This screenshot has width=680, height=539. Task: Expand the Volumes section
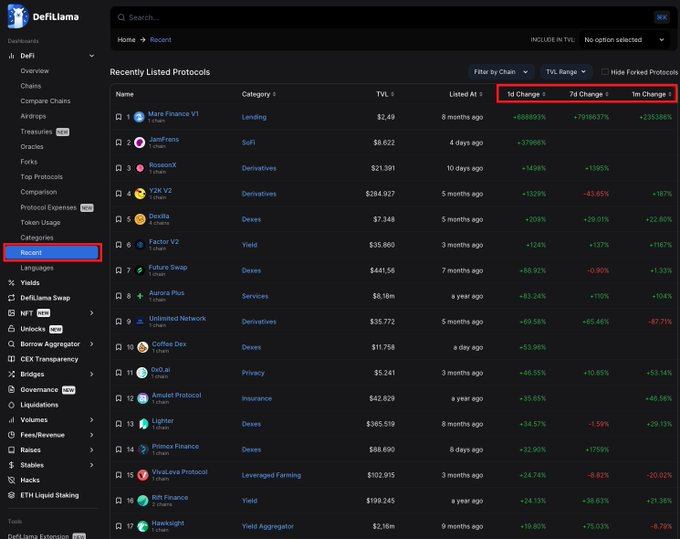(x=92, y=420)
